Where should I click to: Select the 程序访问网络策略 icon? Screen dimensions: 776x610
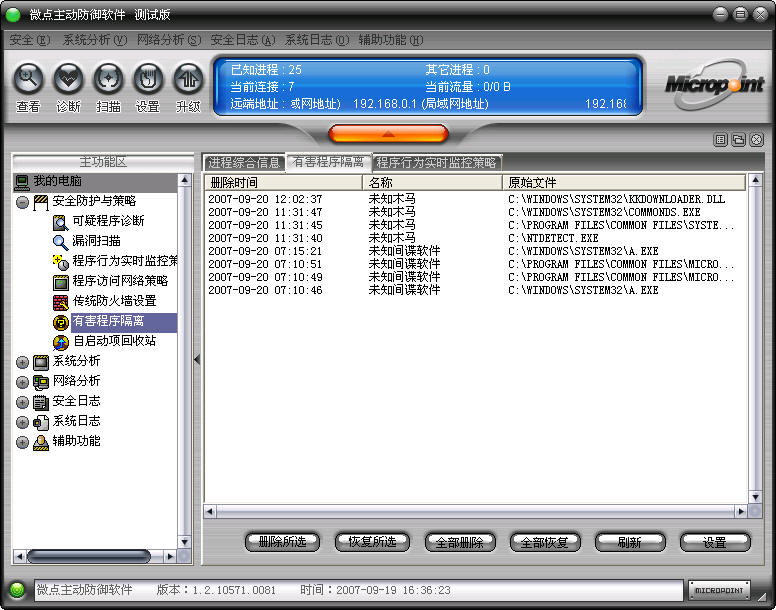pos(60,282)
